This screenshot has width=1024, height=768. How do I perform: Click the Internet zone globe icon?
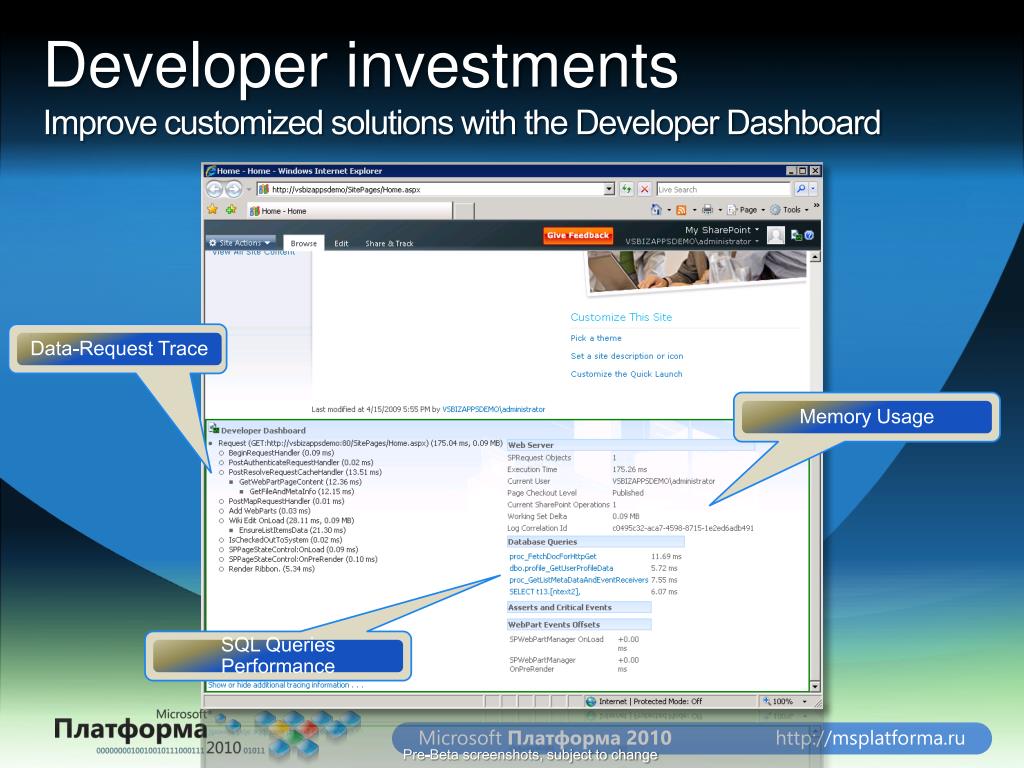591,701
